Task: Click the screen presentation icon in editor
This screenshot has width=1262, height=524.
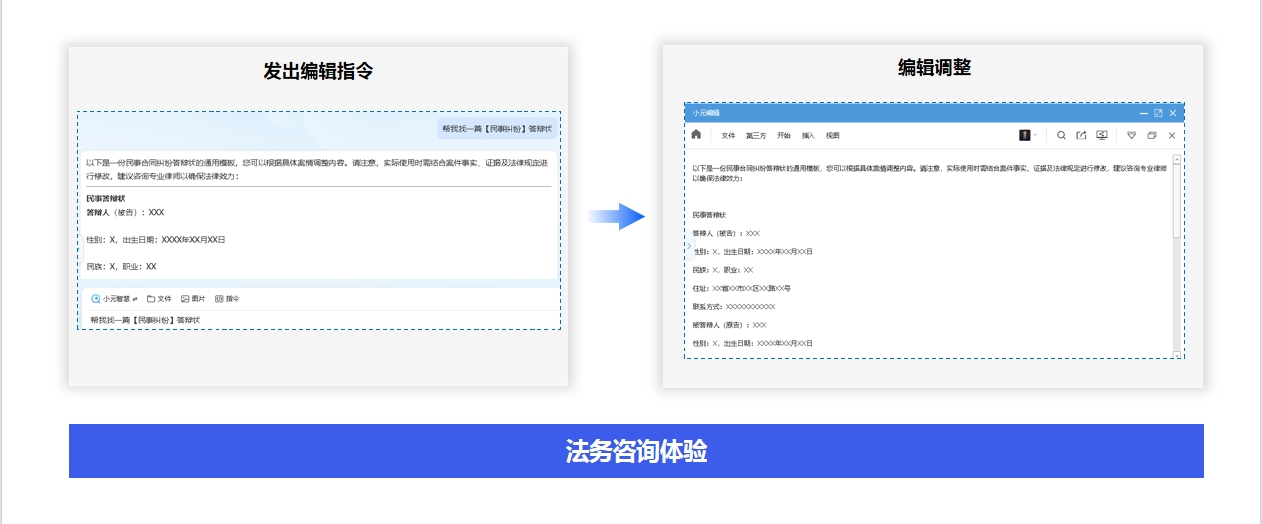Action: (x=1102, y=135)
